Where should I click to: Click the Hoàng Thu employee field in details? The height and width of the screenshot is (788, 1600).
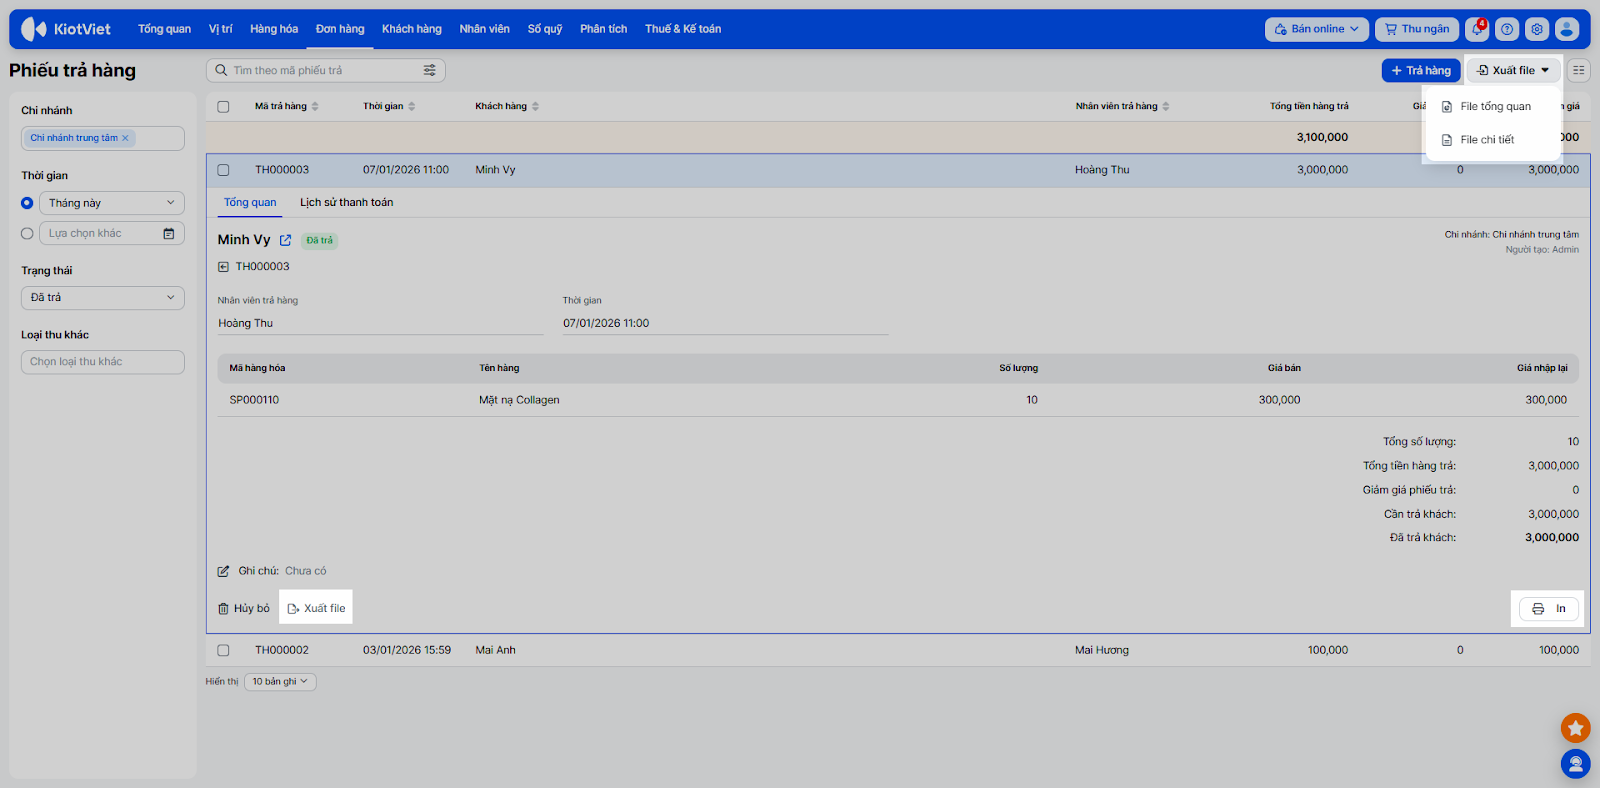point(380,323)
